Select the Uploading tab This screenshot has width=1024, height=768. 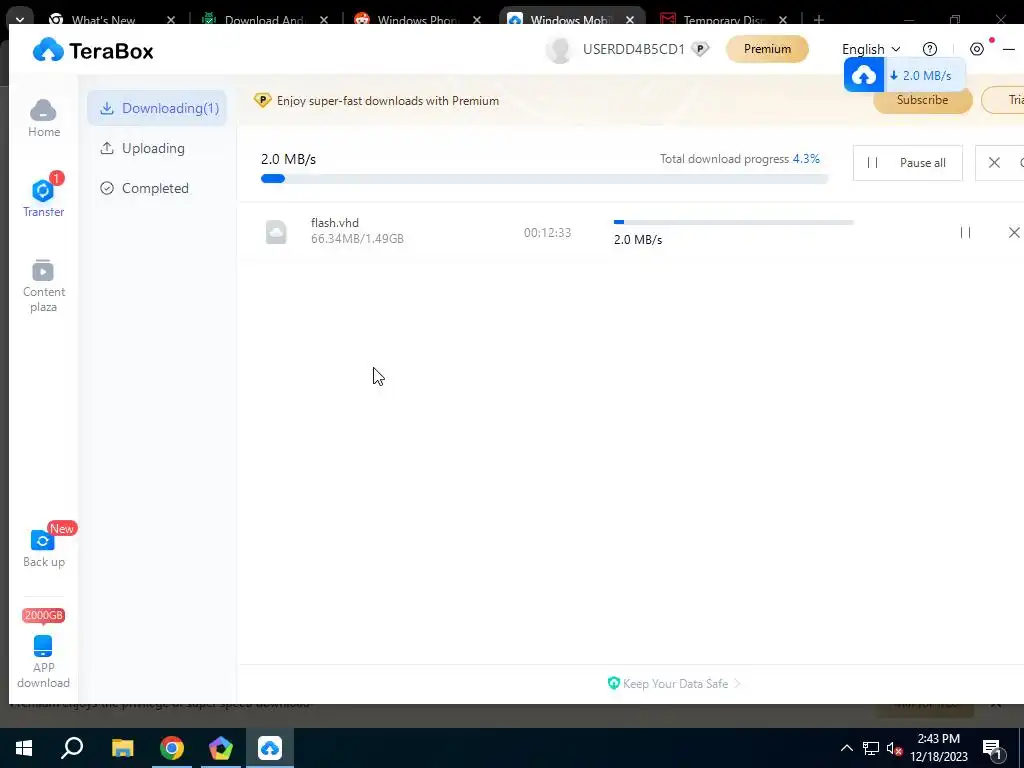tap(142, 148)
